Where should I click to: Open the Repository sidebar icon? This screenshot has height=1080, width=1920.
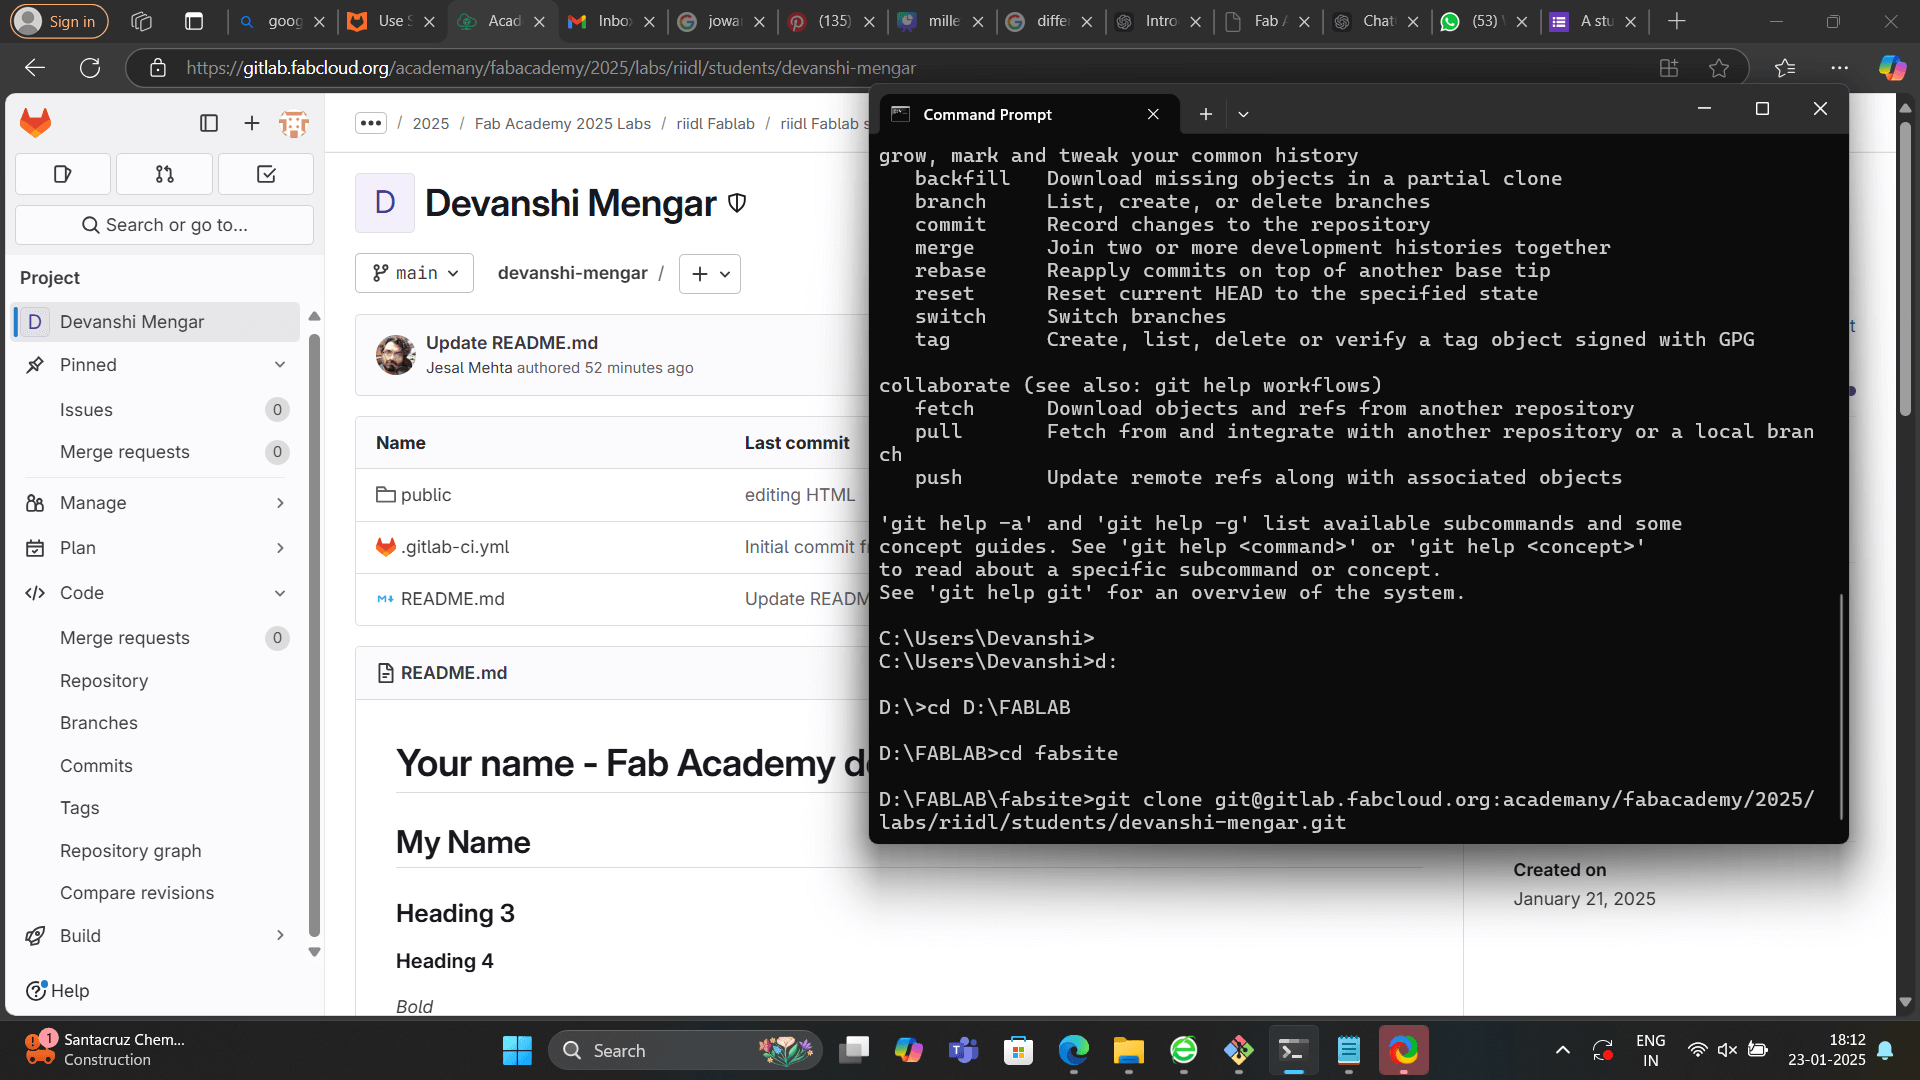(x=105, y=680)
